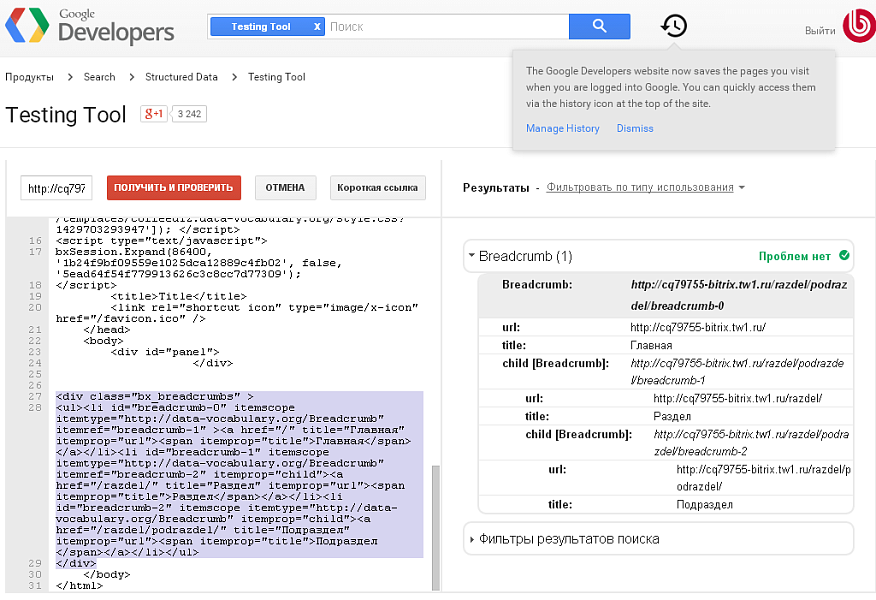Open the Manage History link
Screen dimensions: 876x600
pyautogui.click(x=562, y=128)
